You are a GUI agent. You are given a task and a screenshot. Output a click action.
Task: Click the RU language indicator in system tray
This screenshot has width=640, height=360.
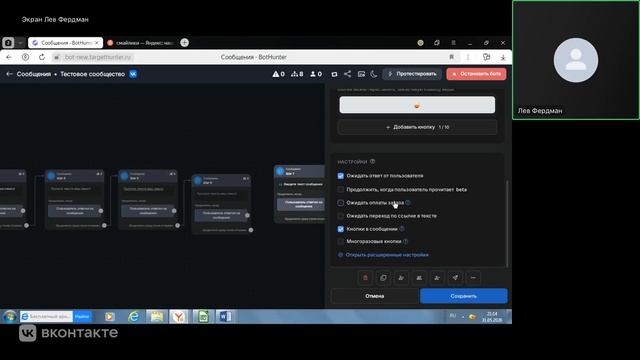pos(453,316)
